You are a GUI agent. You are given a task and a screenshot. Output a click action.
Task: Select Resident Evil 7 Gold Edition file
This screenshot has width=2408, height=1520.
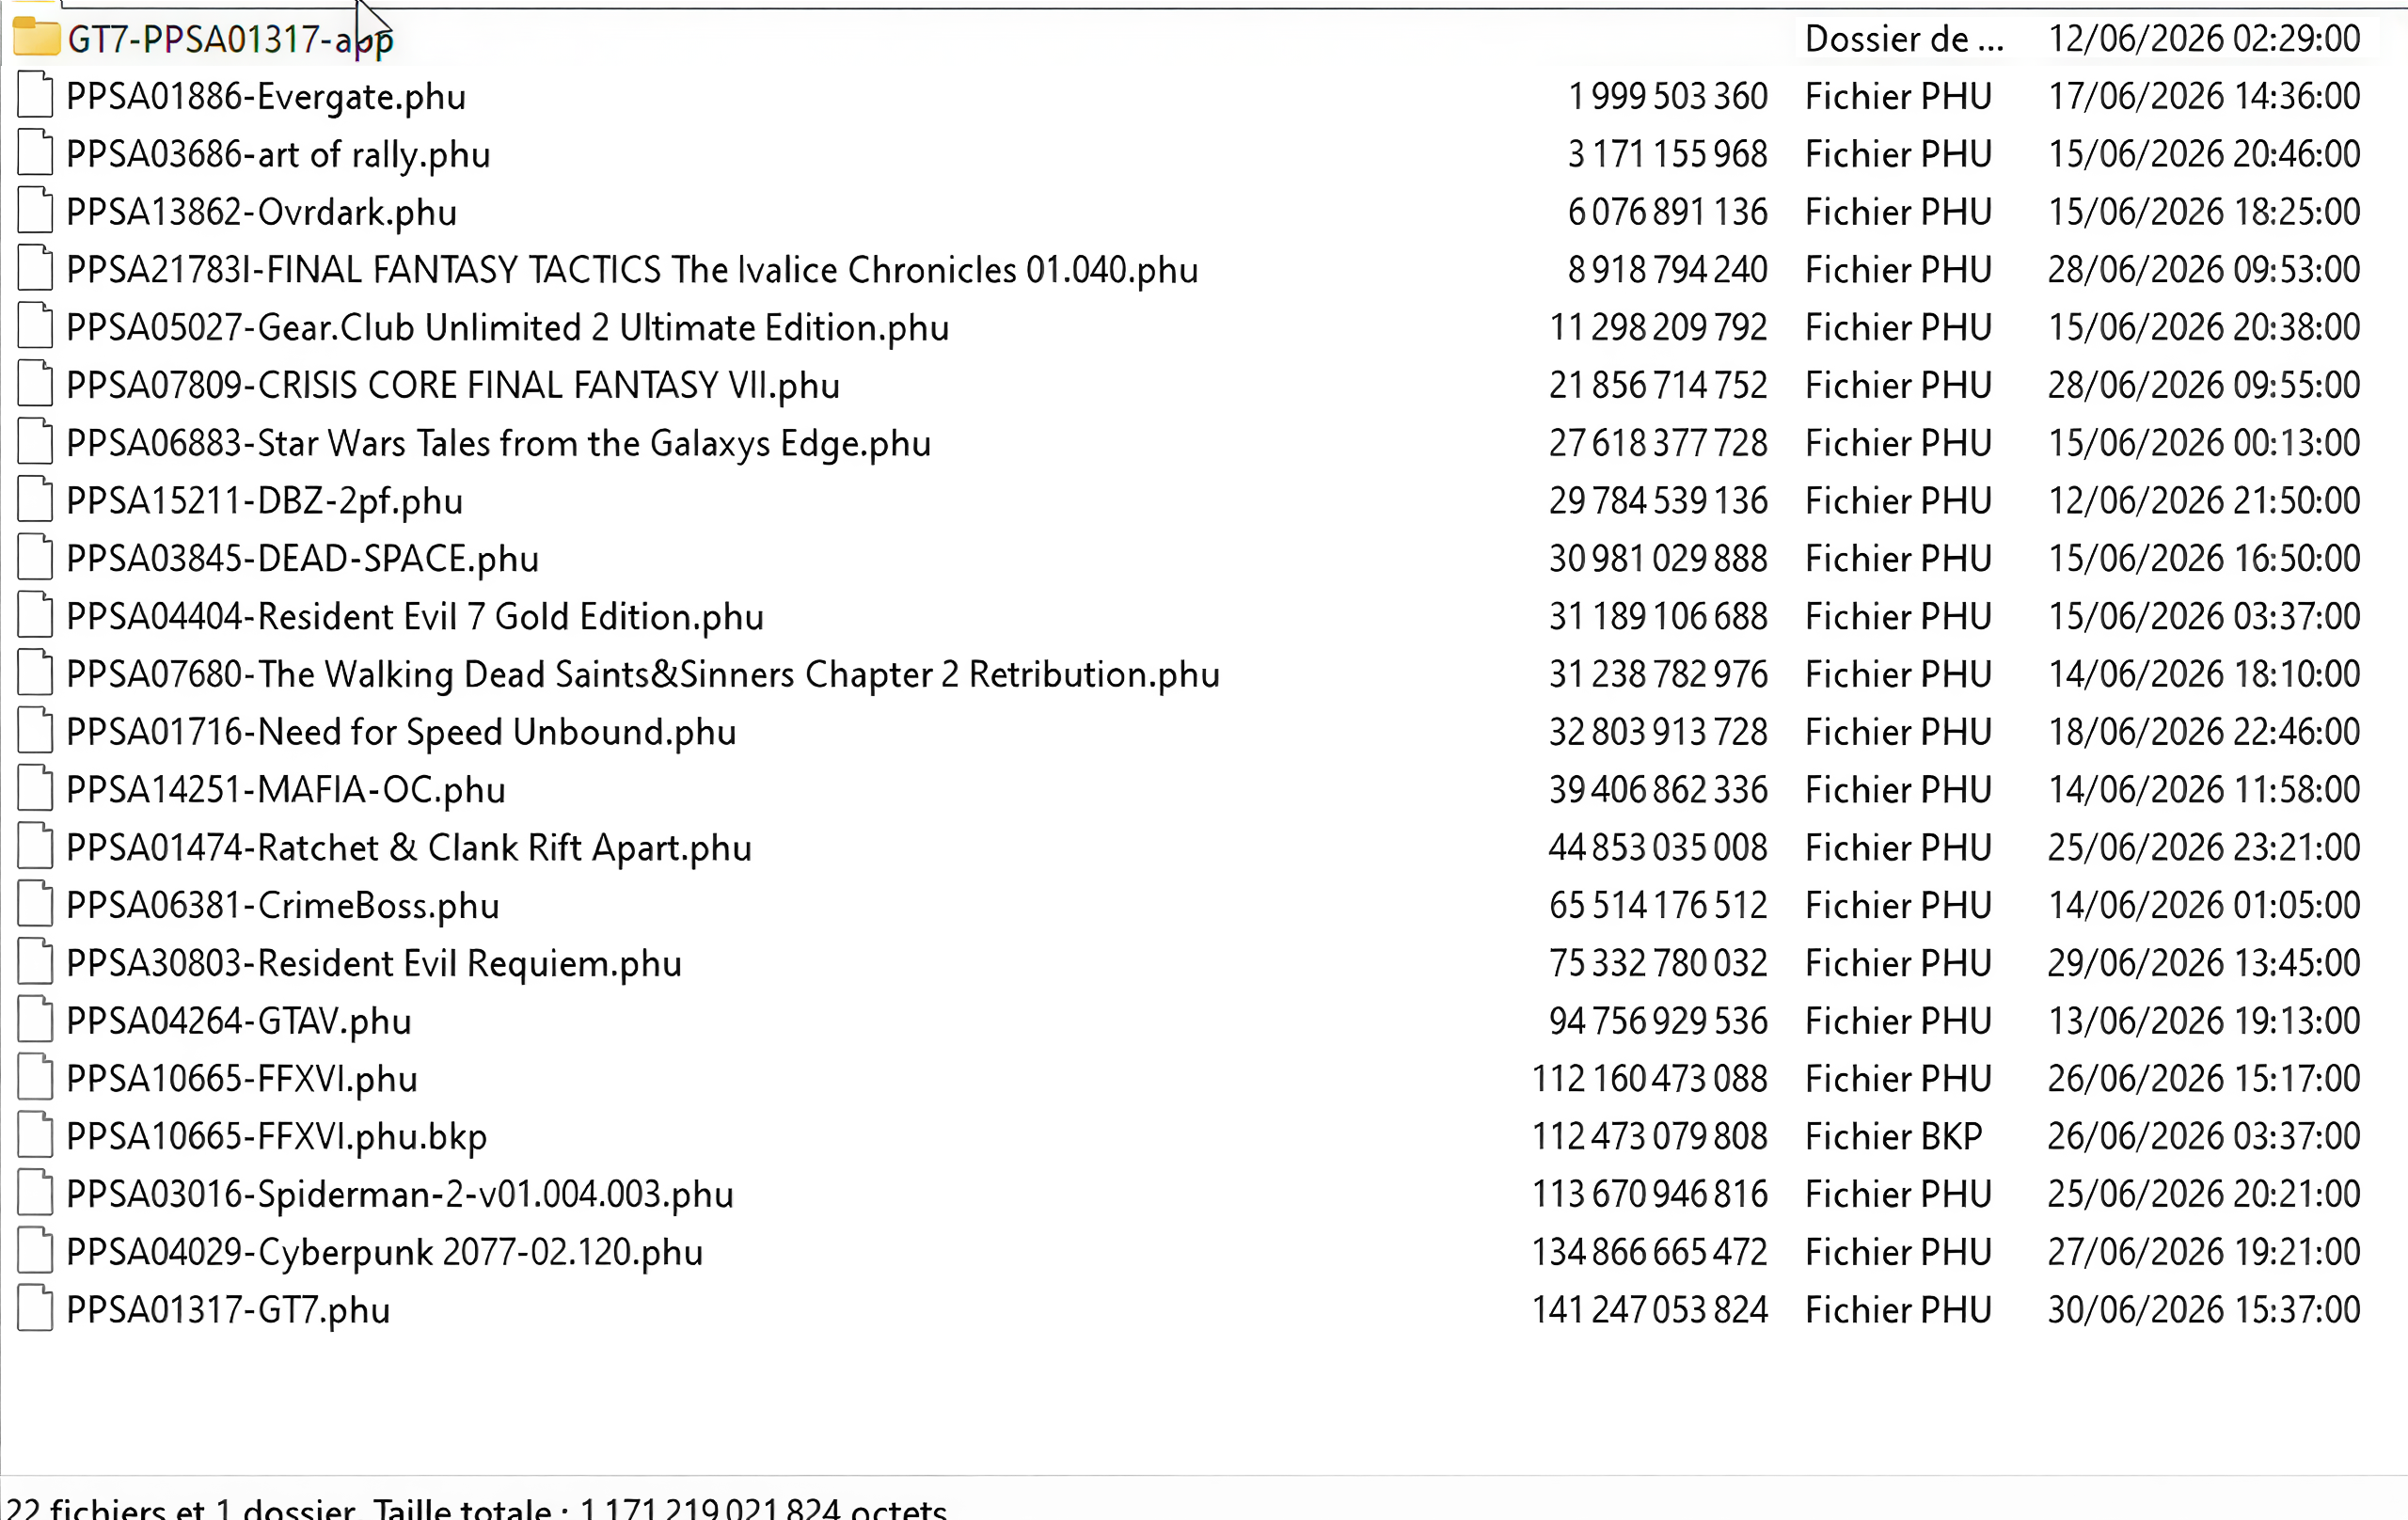click(x=415, y=617)
